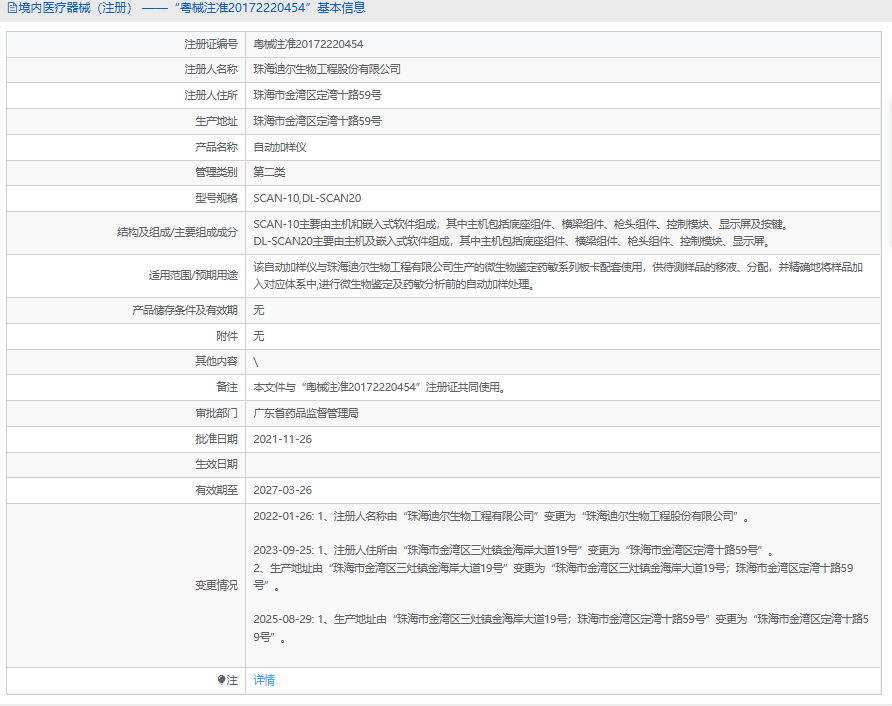Select the model spec SCAN-10,DL-SCAN20
The image size is (892, 706).
pos(307,198)
